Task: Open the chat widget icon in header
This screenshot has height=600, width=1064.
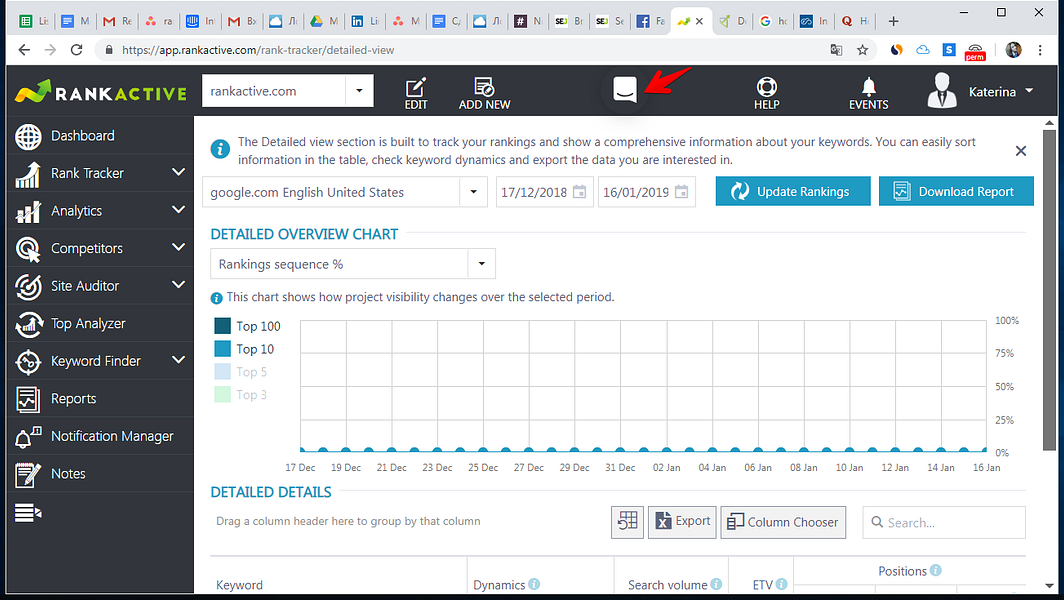Action: tap(625, 90)
